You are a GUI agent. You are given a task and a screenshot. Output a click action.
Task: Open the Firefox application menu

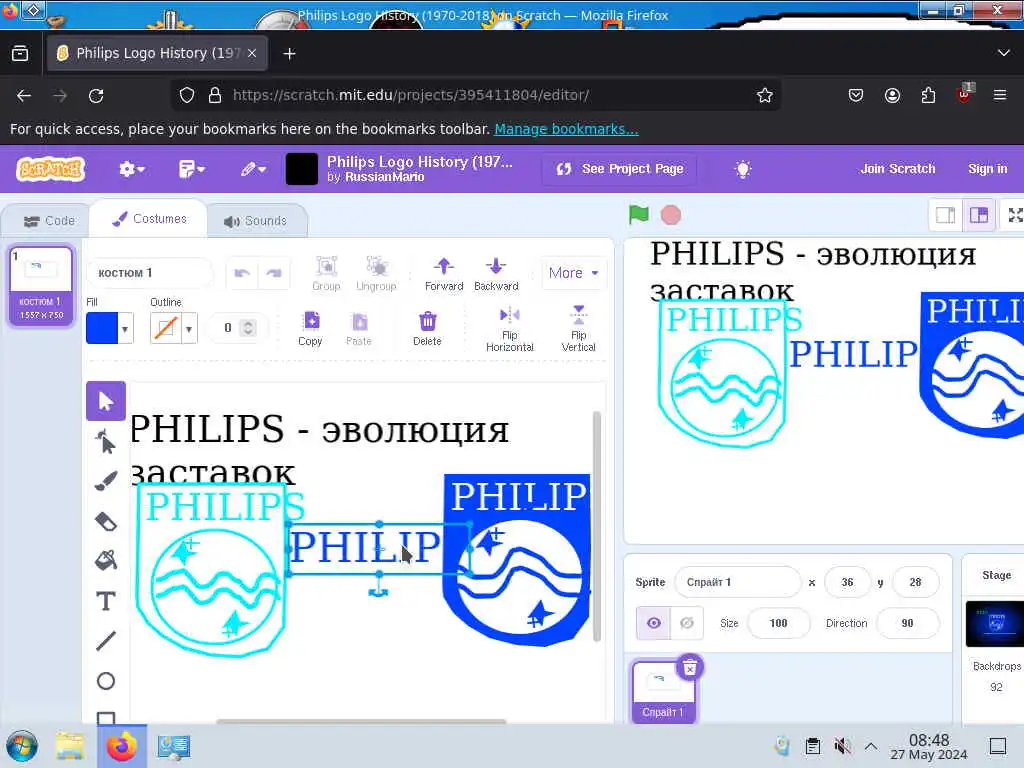coord(1000,95)
